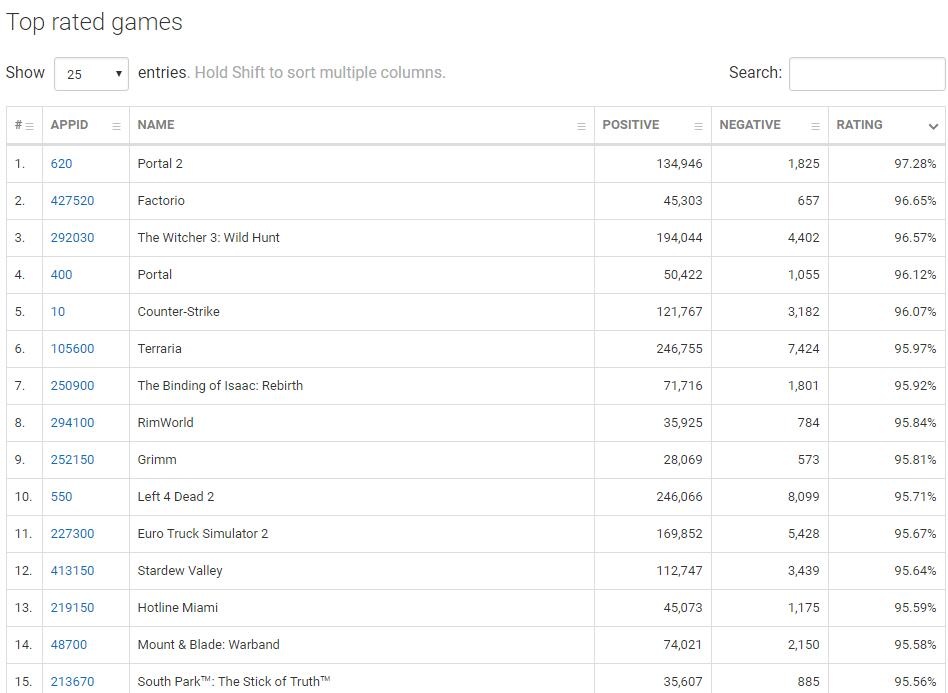Open Portal 2 app ID 620 link
The height and width of the screenshot is (693, 948).
pyautogui.click(x=62, y=164)
